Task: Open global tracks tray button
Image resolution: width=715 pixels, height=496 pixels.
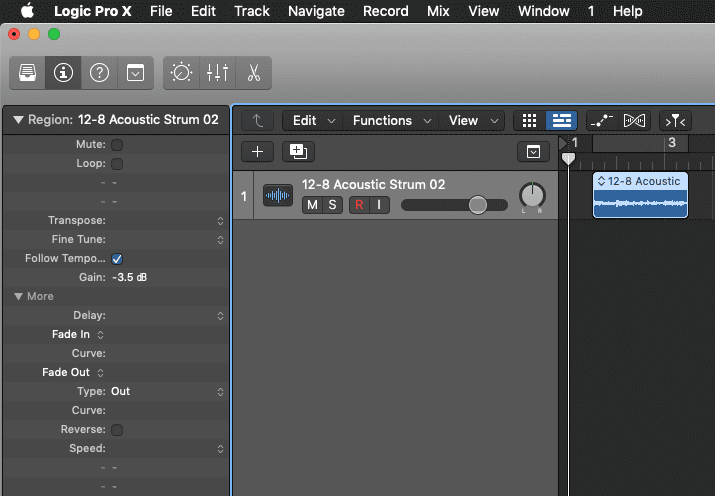Action: click(534, 151)
